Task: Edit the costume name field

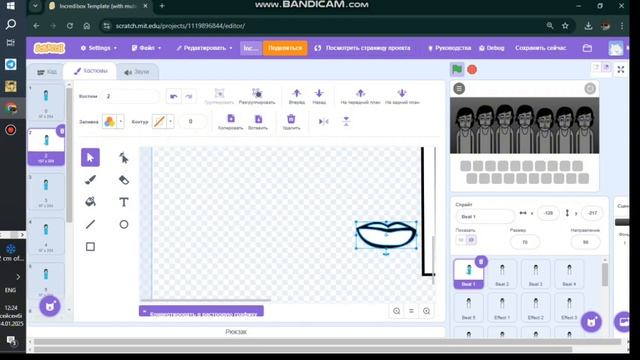Action: 130,96
